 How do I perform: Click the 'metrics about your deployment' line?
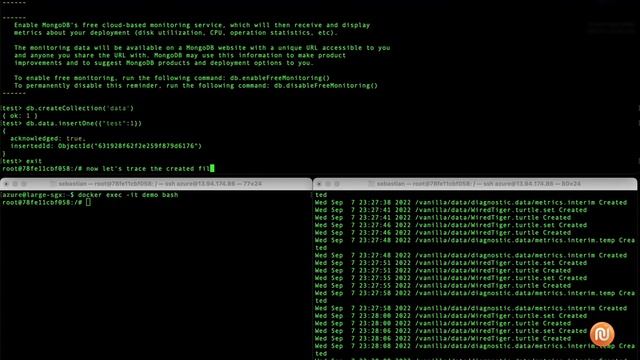coord(176,33)
